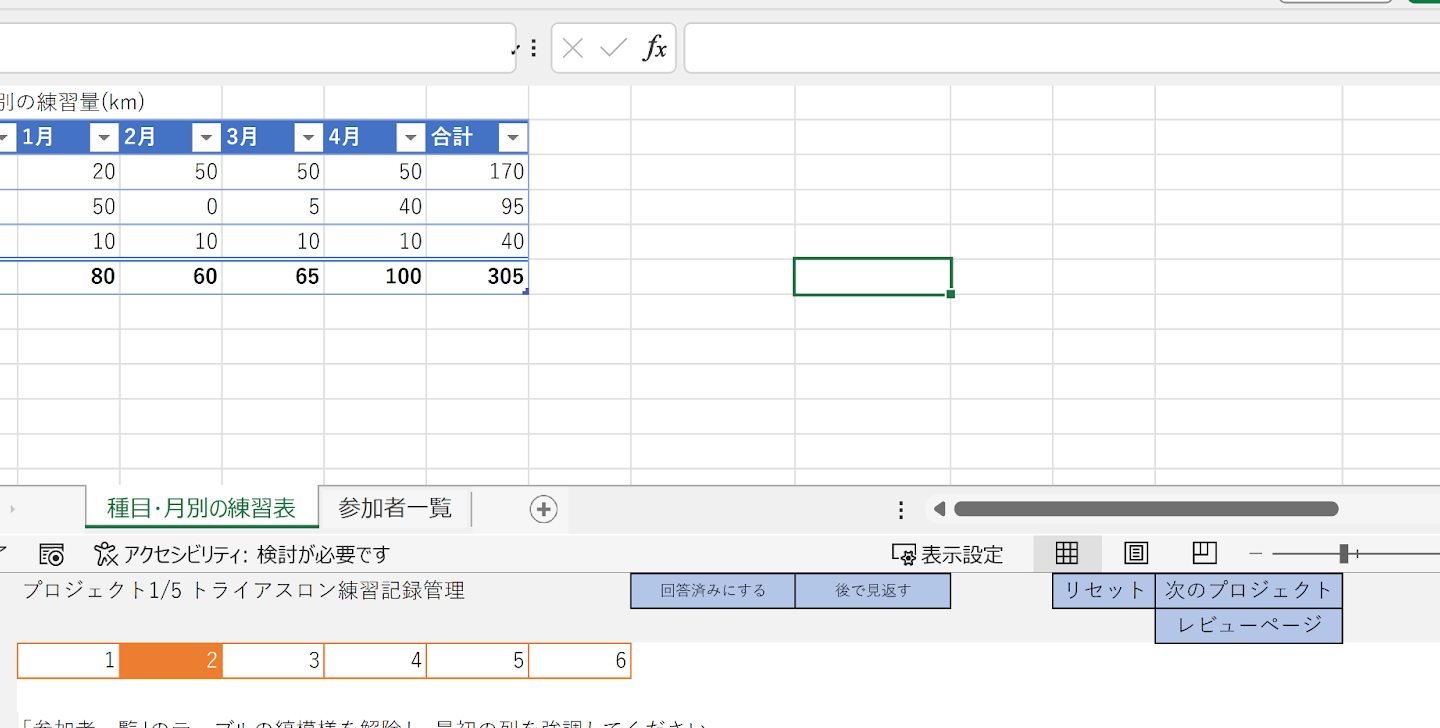Screen dimensions: 1440x728
Task: Click the macro recording status icon
Action: 51,554
